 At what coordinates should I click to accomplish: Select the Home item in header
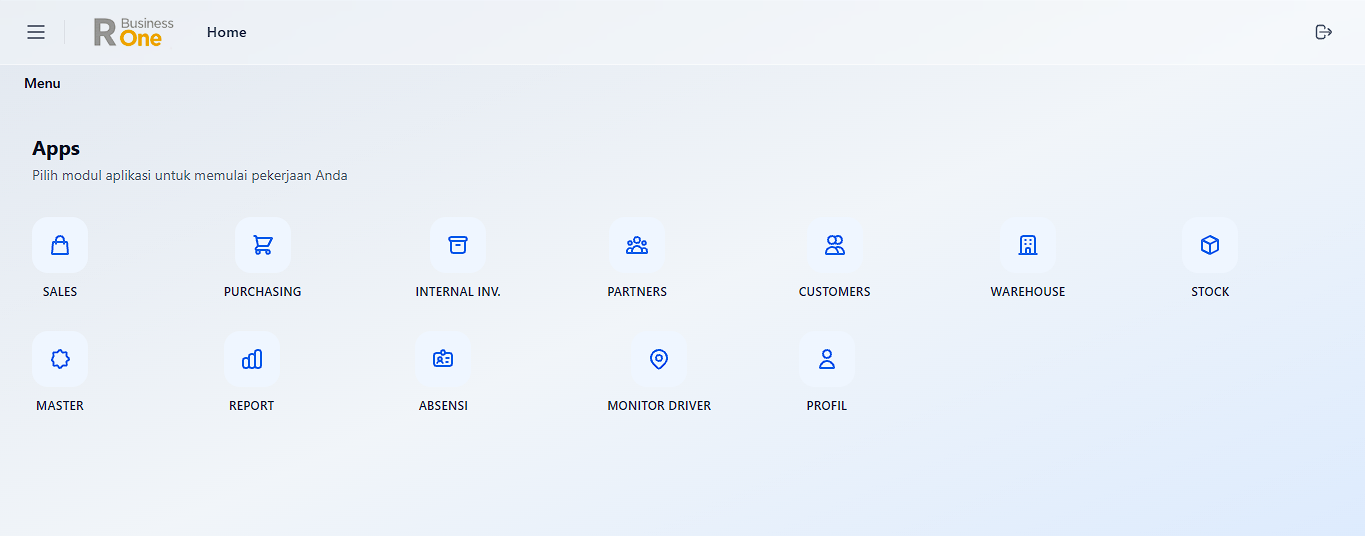pyautogui.click(x=227, y=32)
